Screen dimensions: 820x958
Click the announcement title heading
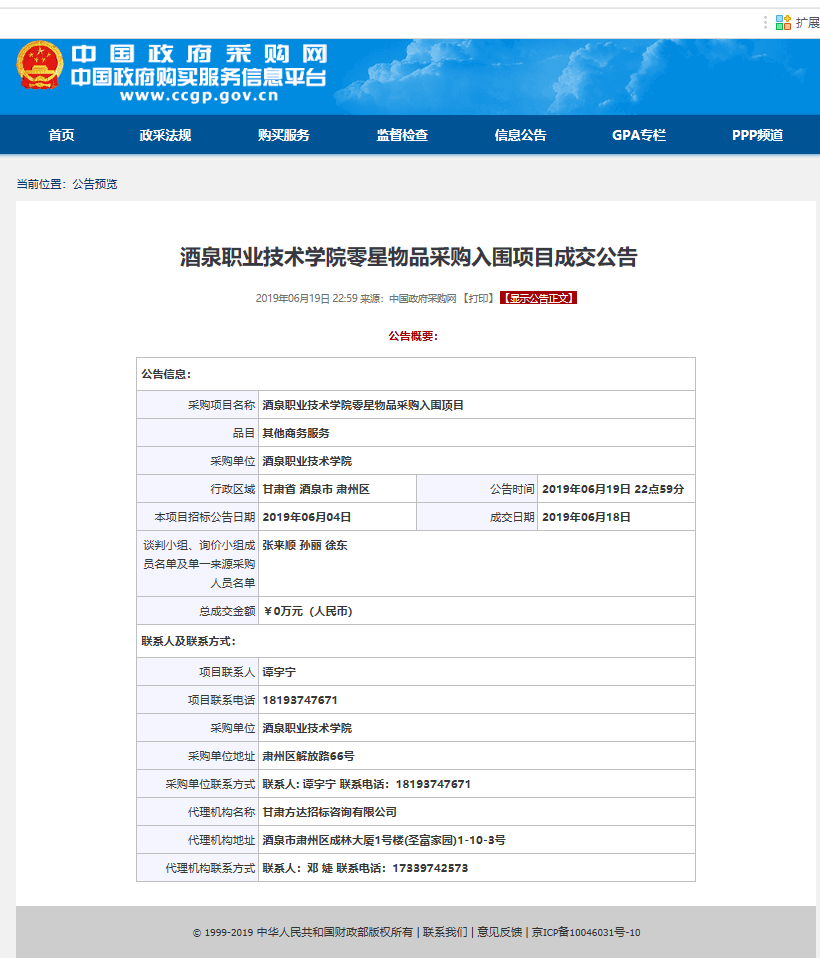point(408,257)
